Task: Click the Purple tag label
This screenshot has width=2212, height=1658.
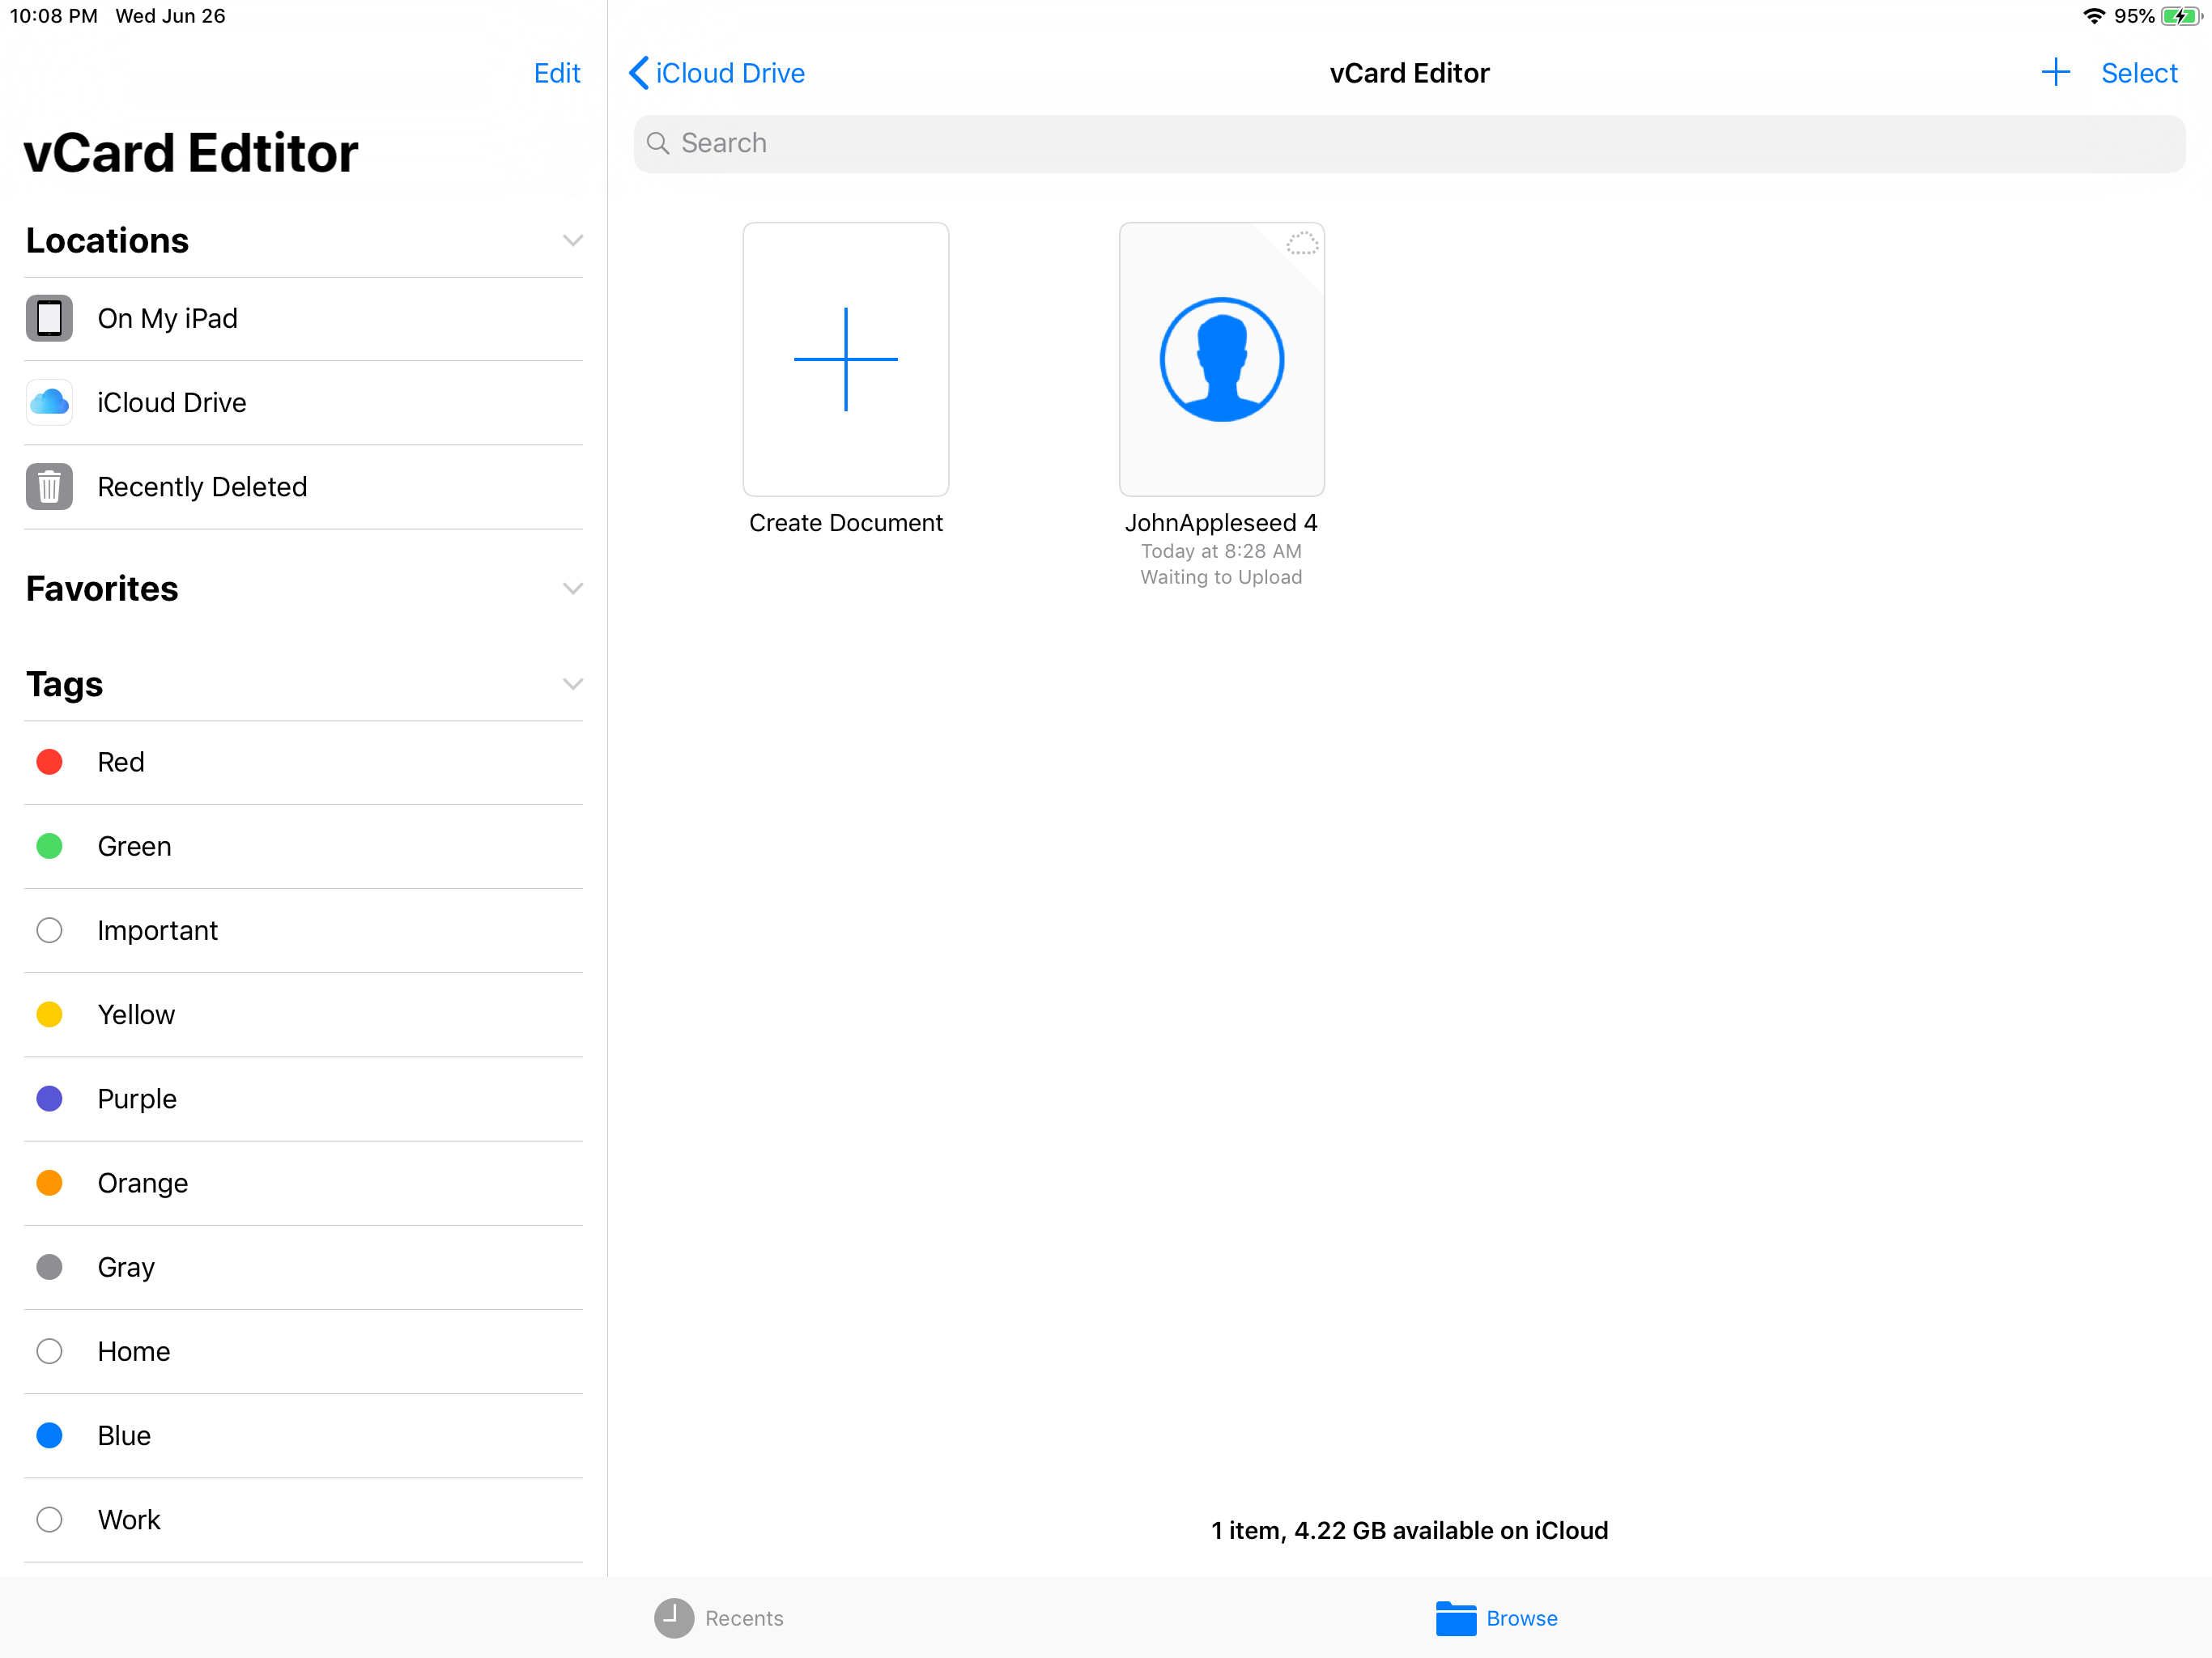Action: point(137,1099)
